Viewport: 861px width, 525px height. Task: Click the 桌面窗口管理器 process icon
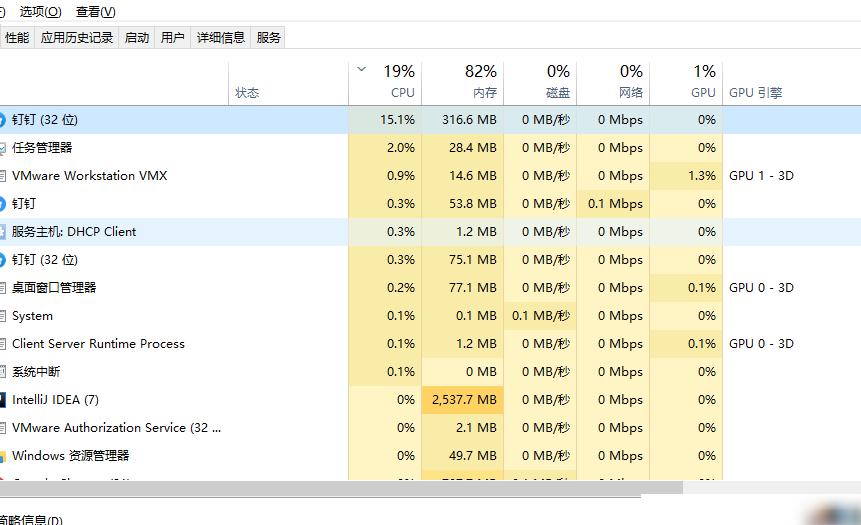(x=2, y=288)
